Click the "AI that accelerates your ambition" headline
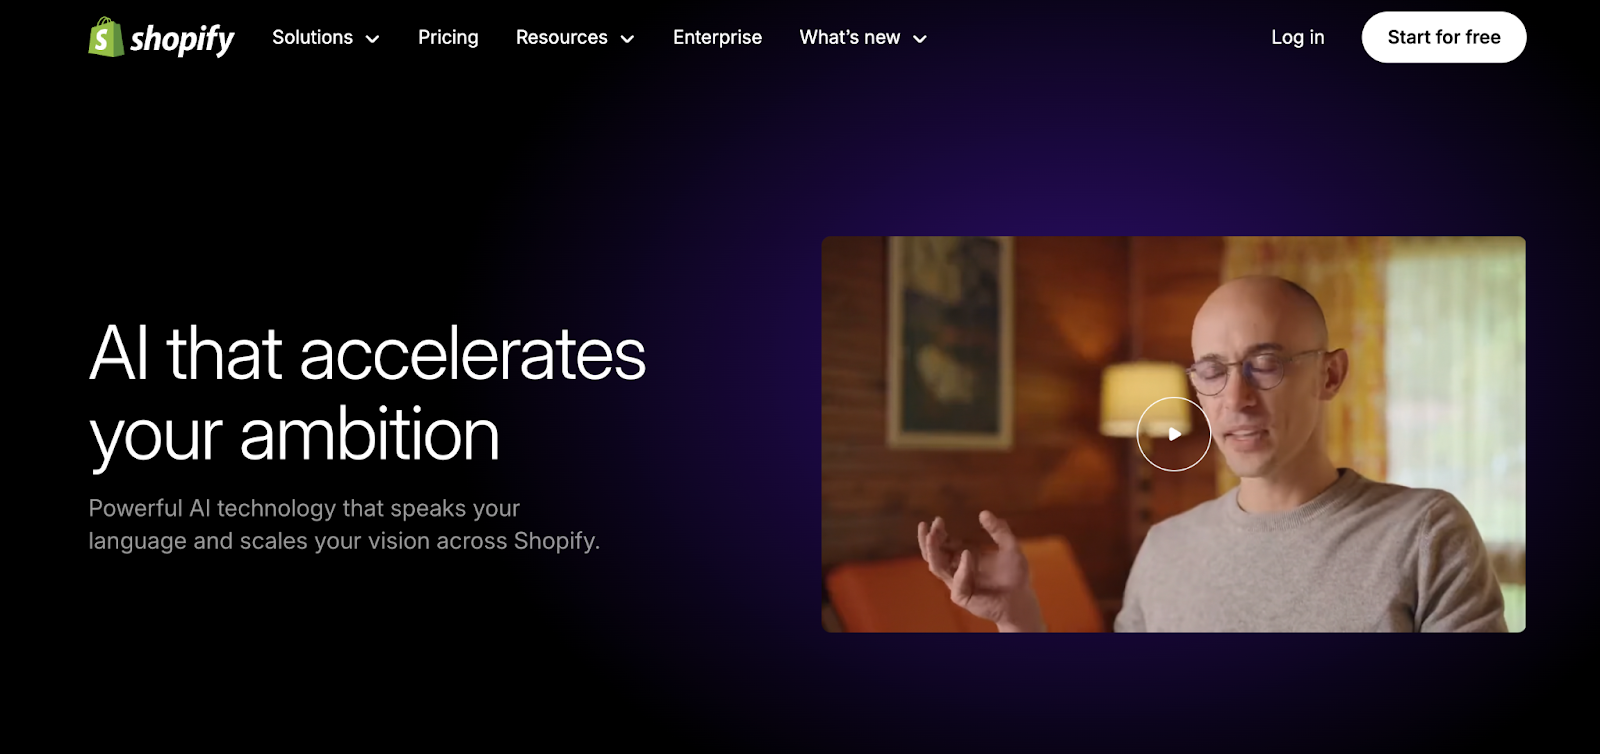Image resolution: width=1600 pixels, height=754 pixels. (367, 394)
